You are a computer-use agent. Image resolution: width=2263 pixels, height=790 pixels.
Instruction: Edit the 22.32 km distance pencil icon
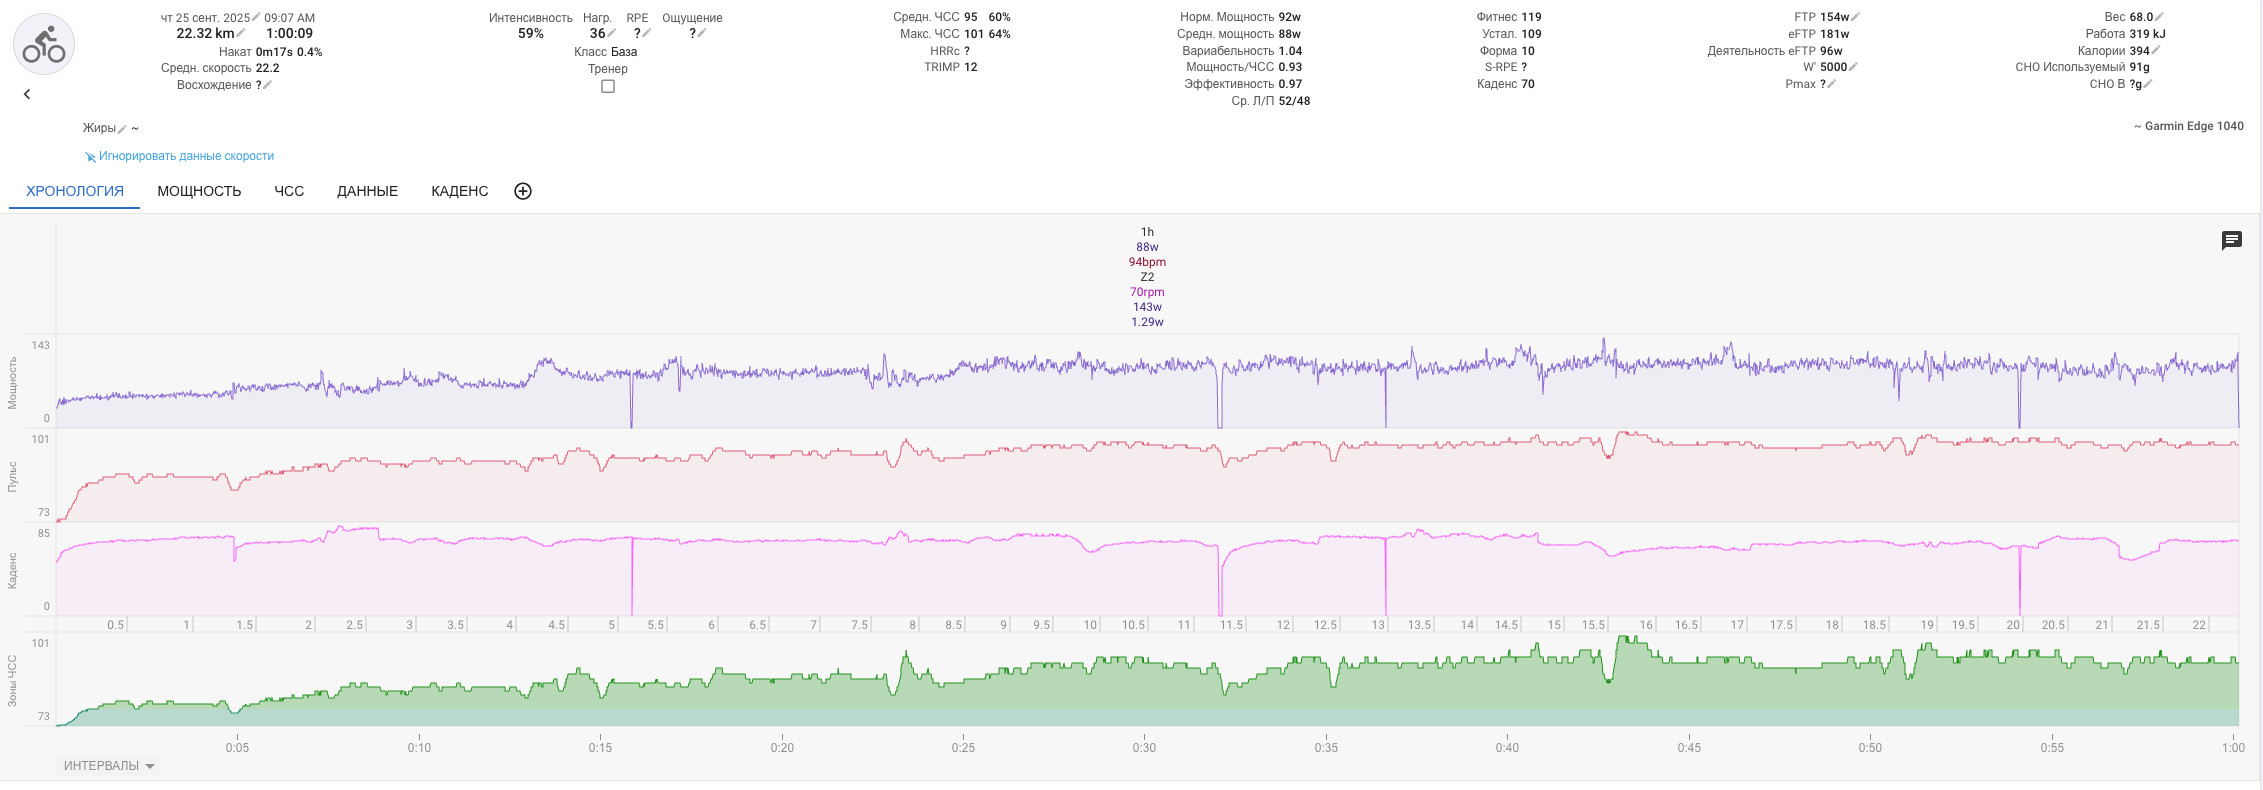242,34
